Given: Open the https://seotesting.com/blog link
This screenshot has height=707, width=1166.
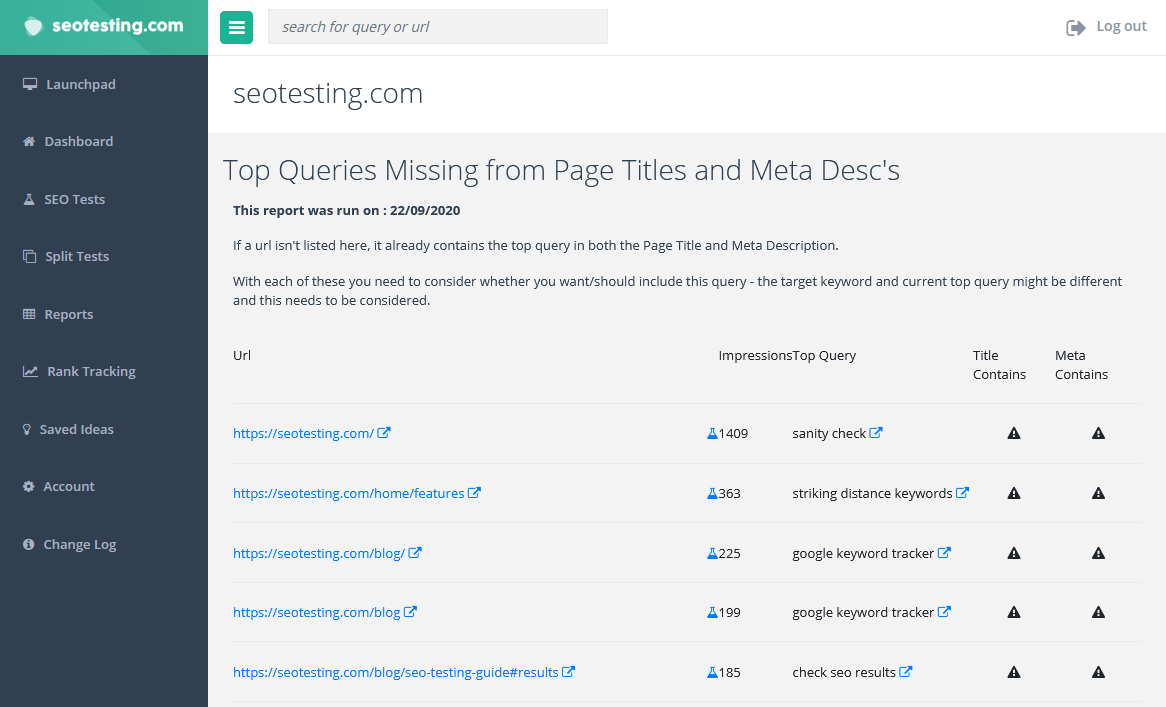Looking at the screenshot, I should click(x=317, y=613).
